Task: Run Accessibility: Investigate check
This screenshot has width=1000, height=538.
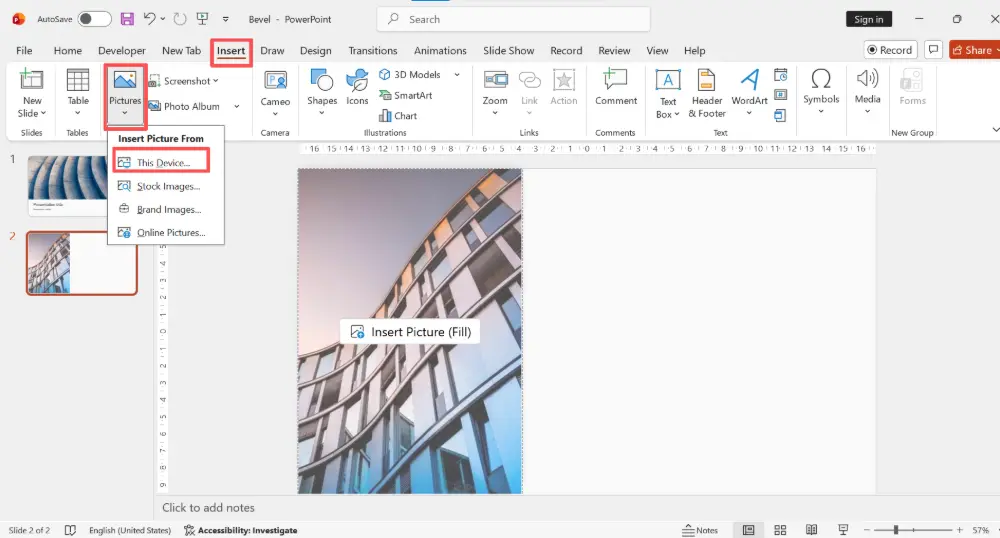Action: coord(240,530)
